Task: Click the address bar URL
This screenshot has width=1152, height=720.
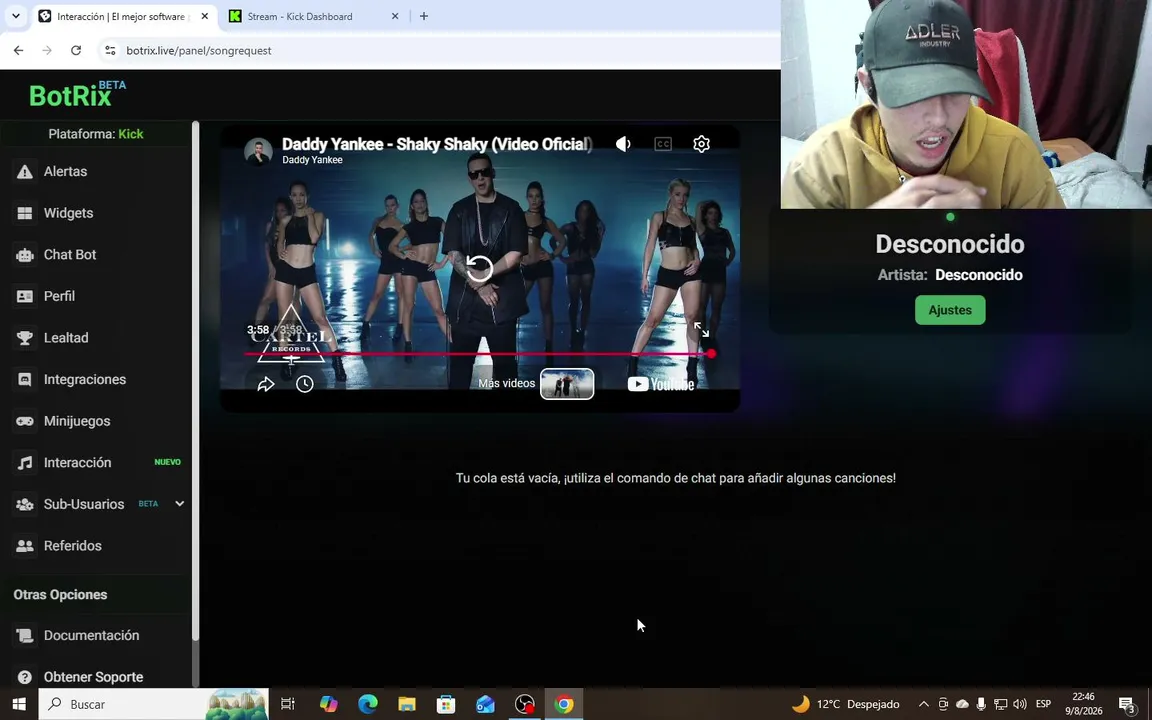Action: [x=199, y=51]
